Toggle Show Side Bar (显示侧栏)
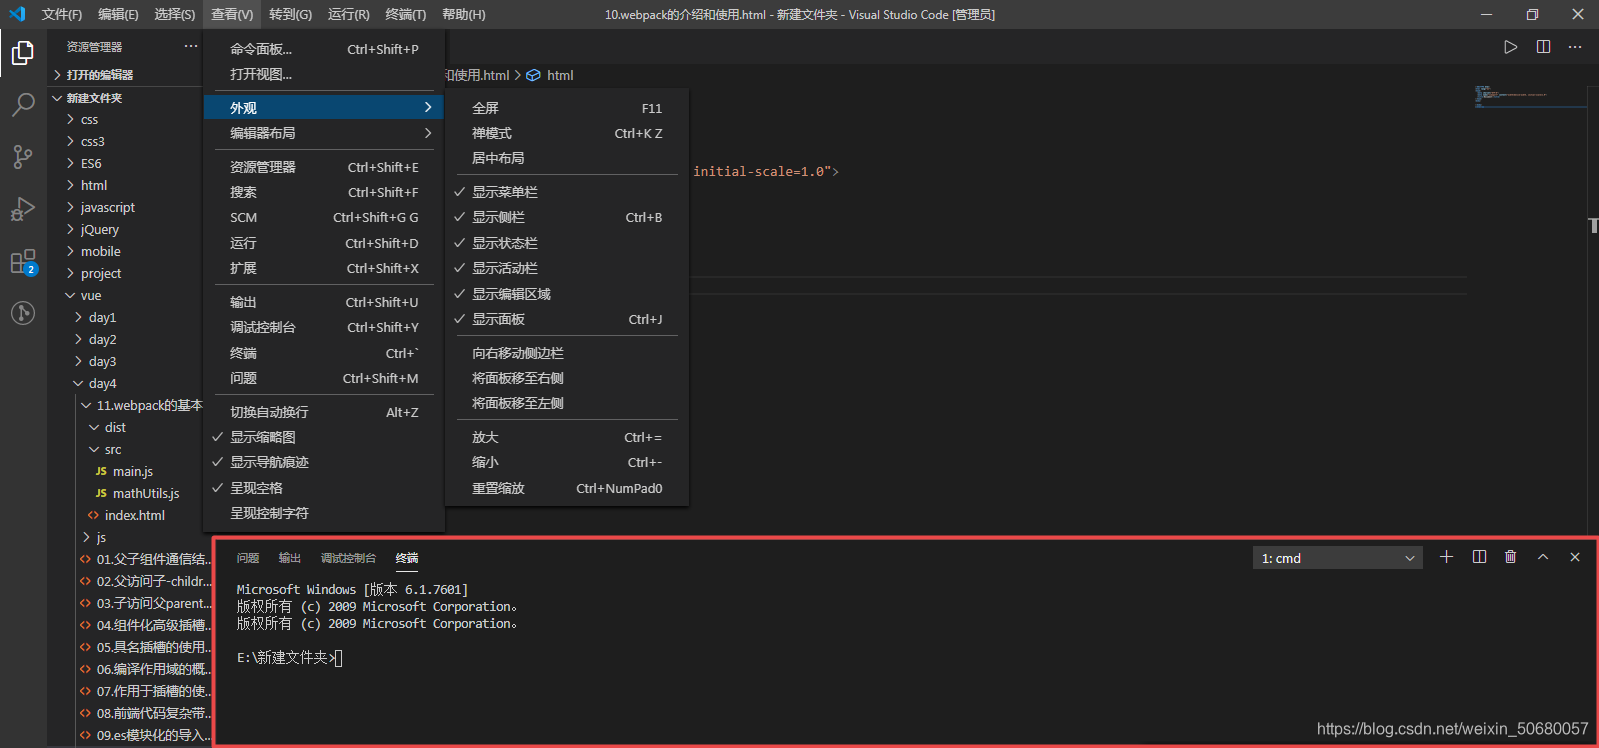1599x748 pixels. [567, 217]
